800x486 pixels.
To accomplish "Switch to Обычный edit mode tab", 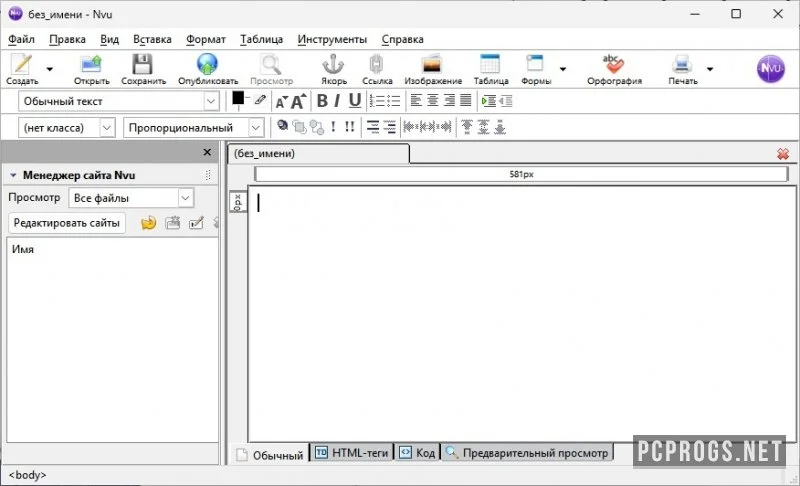I will pyautogui.click(x=270, y=454).
